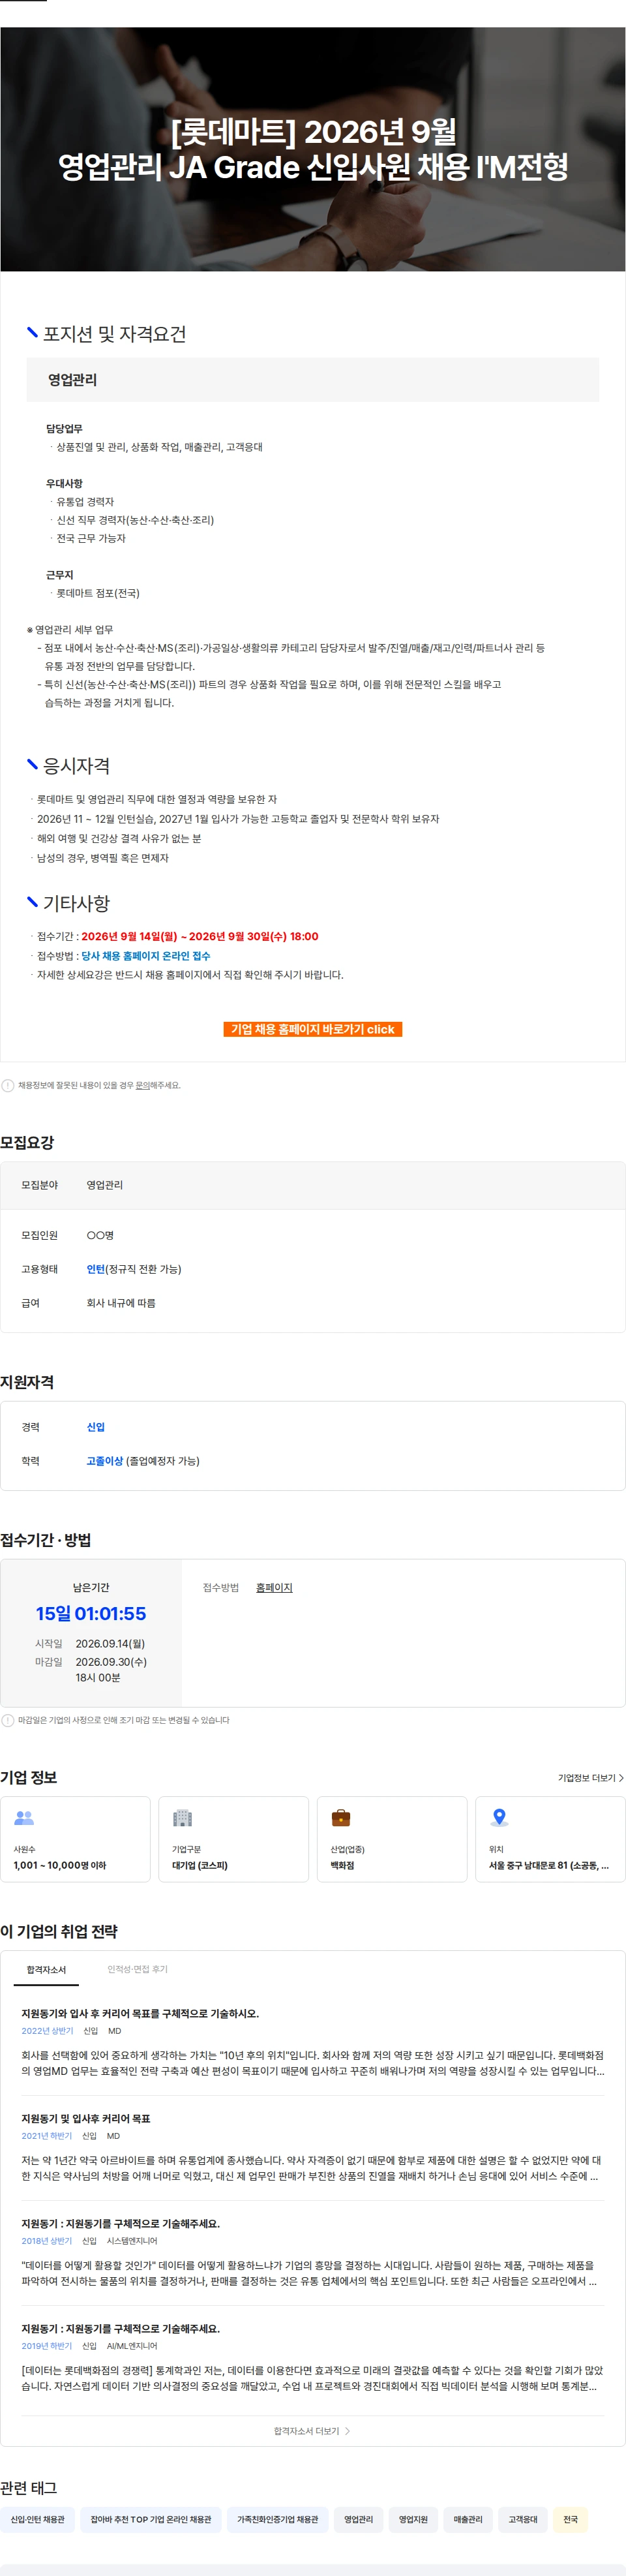Screen dimensions: 626x2576
Task: Click the 문의 link in the notice
Action: pyautogui.click(x=143, y=1085)
